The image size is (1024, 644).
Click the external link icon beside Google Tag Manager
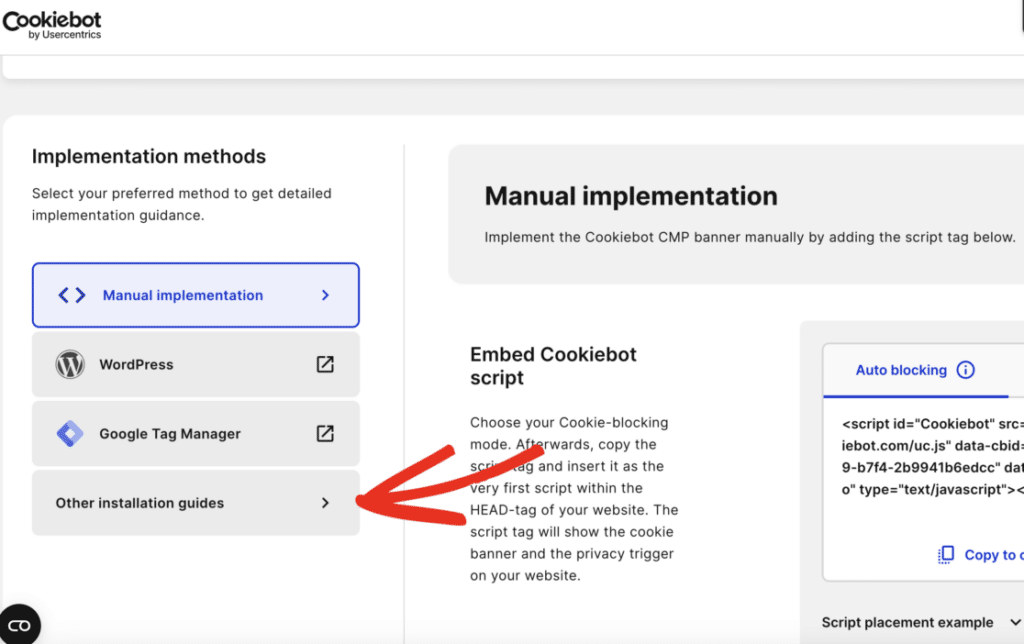324,433
